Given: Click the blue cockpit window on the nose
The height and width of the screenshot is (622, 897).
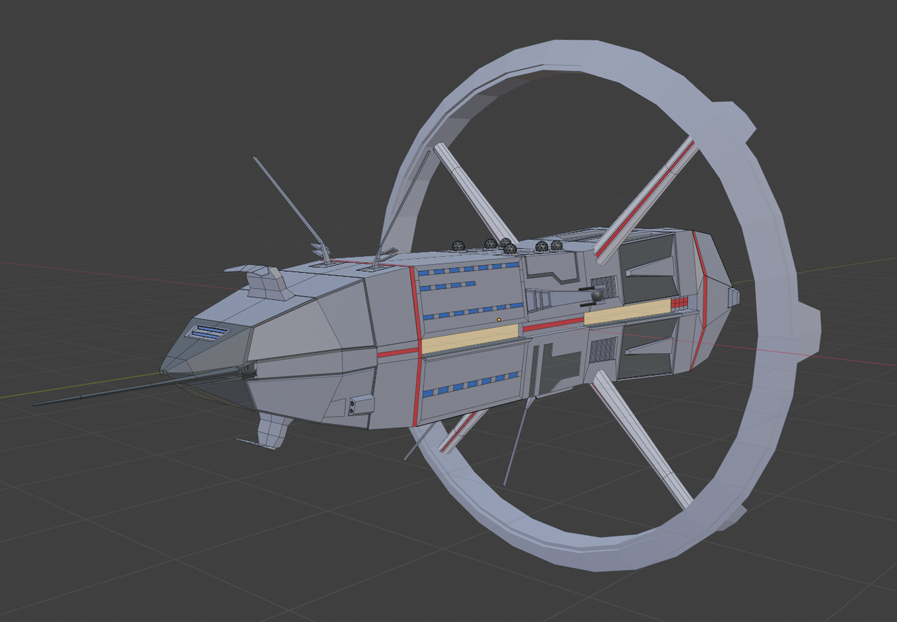Looking at the screenshot, I should coord(208,331).
